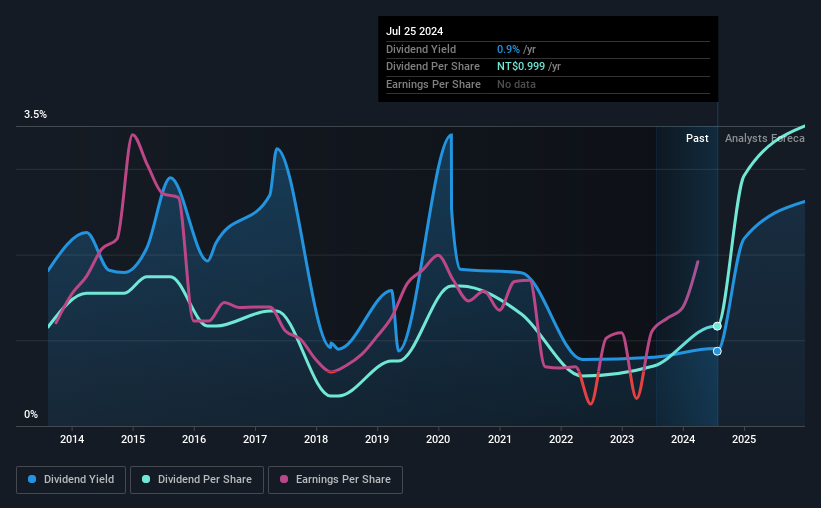The height and width of the screenshot is (508, 821).
Task: Click the teal Dividend Per Share legend dot
Action: tap(146, 479)
